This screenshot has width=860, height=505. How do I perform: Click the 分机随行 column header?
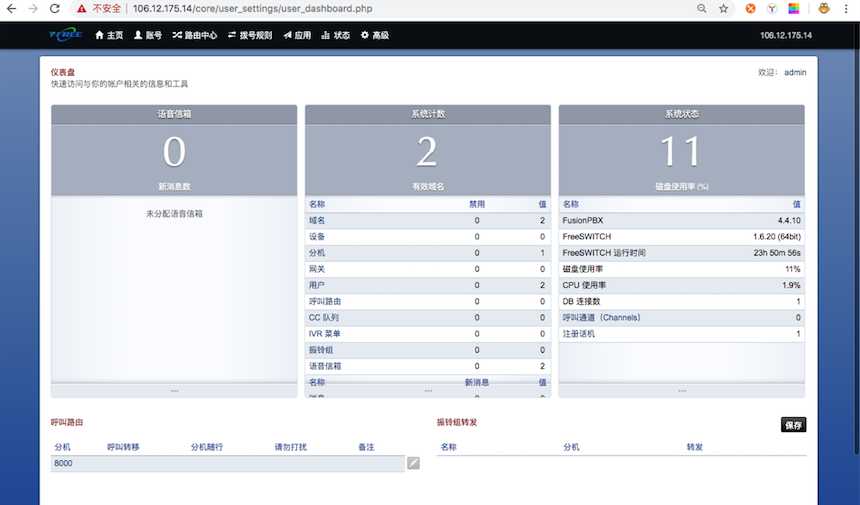207,447
